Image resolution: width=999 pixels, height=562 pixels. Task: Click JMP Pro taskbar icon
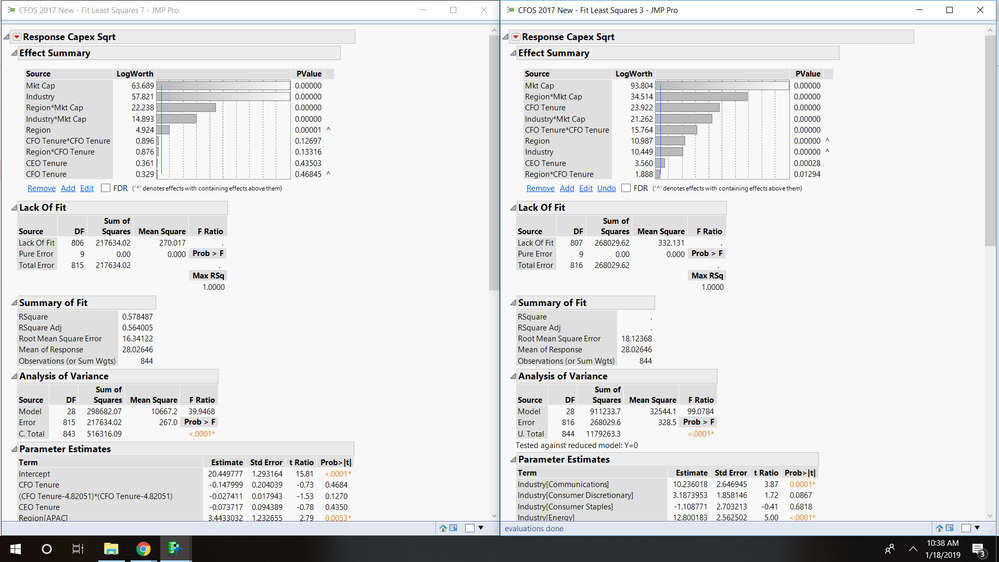pyautogui.click(x=175, y=549)
